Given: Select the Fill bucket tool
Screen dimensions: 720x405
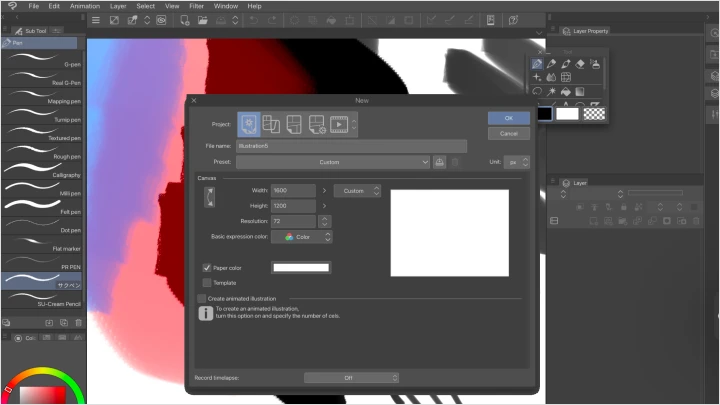Looking at the screenshot, I should click(566, 91).
